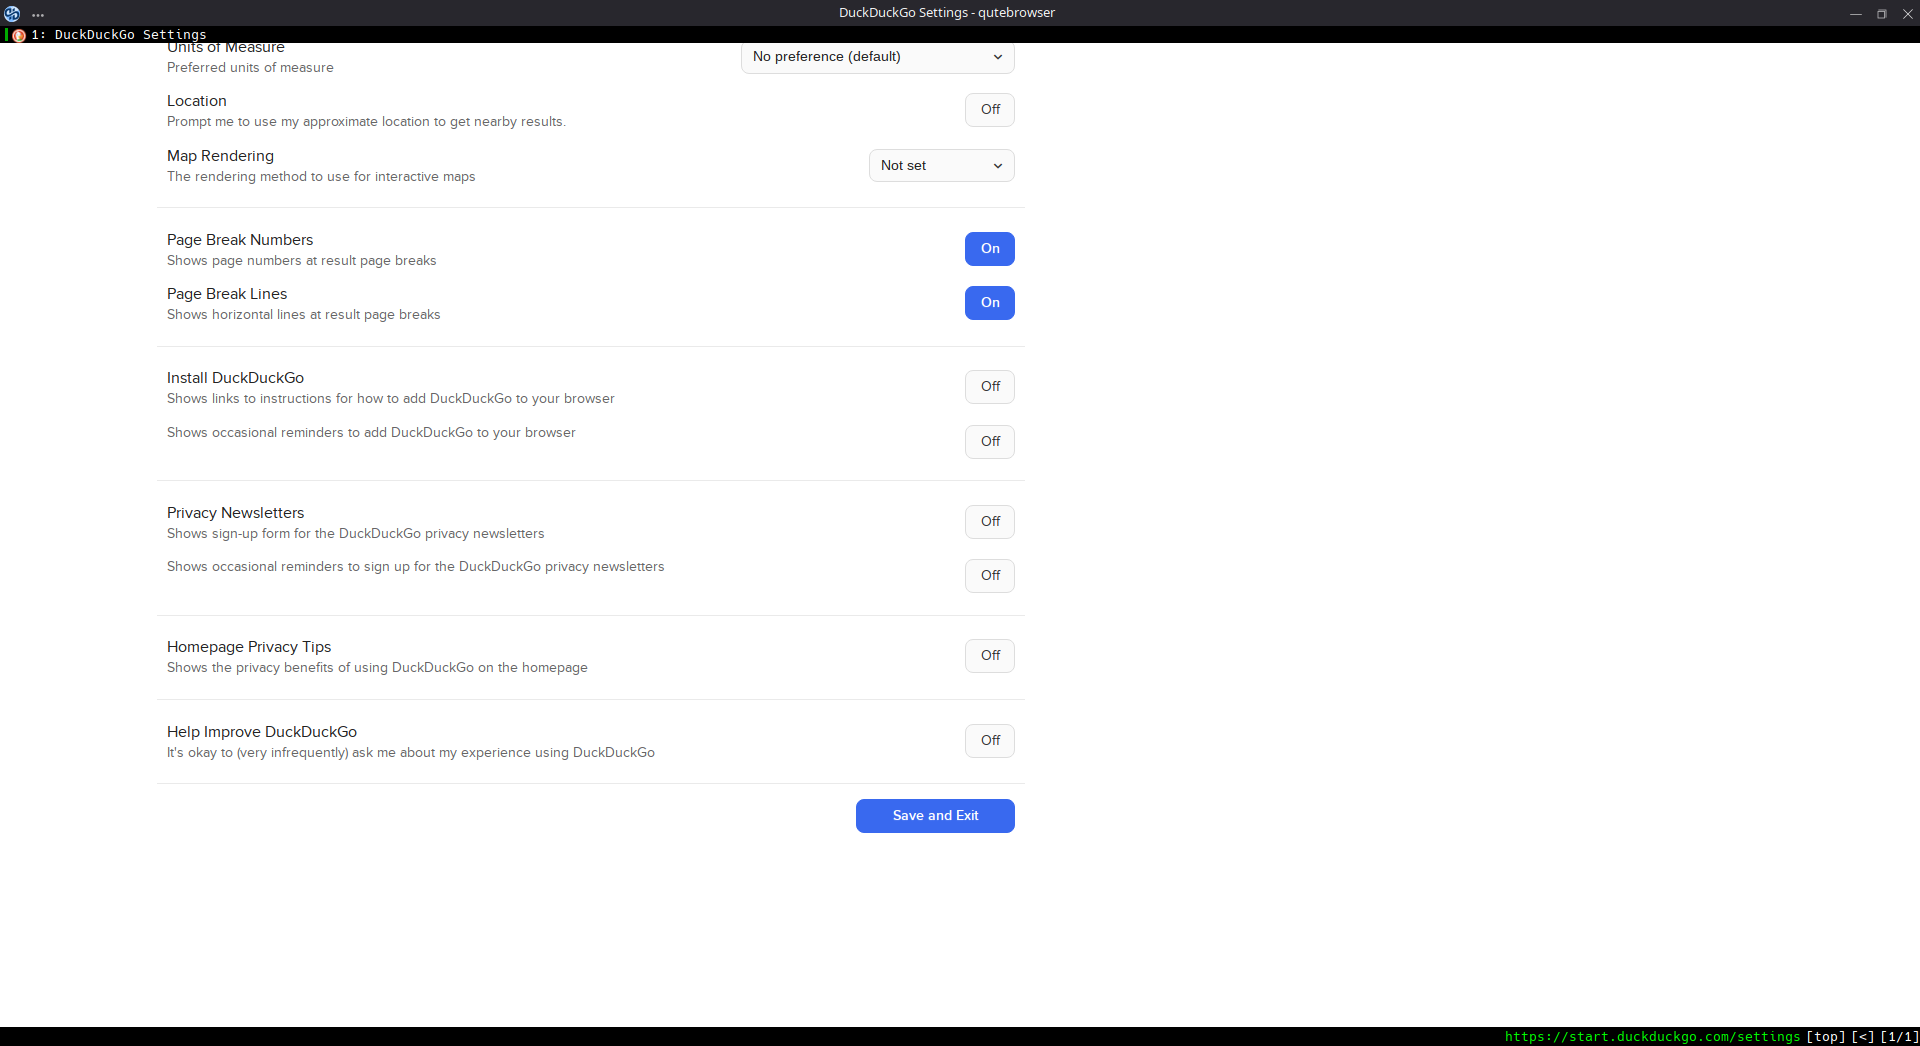Open the three-dots window menu
Image resolution: width=1920 pixels, height=1046 pixels.
38,14
